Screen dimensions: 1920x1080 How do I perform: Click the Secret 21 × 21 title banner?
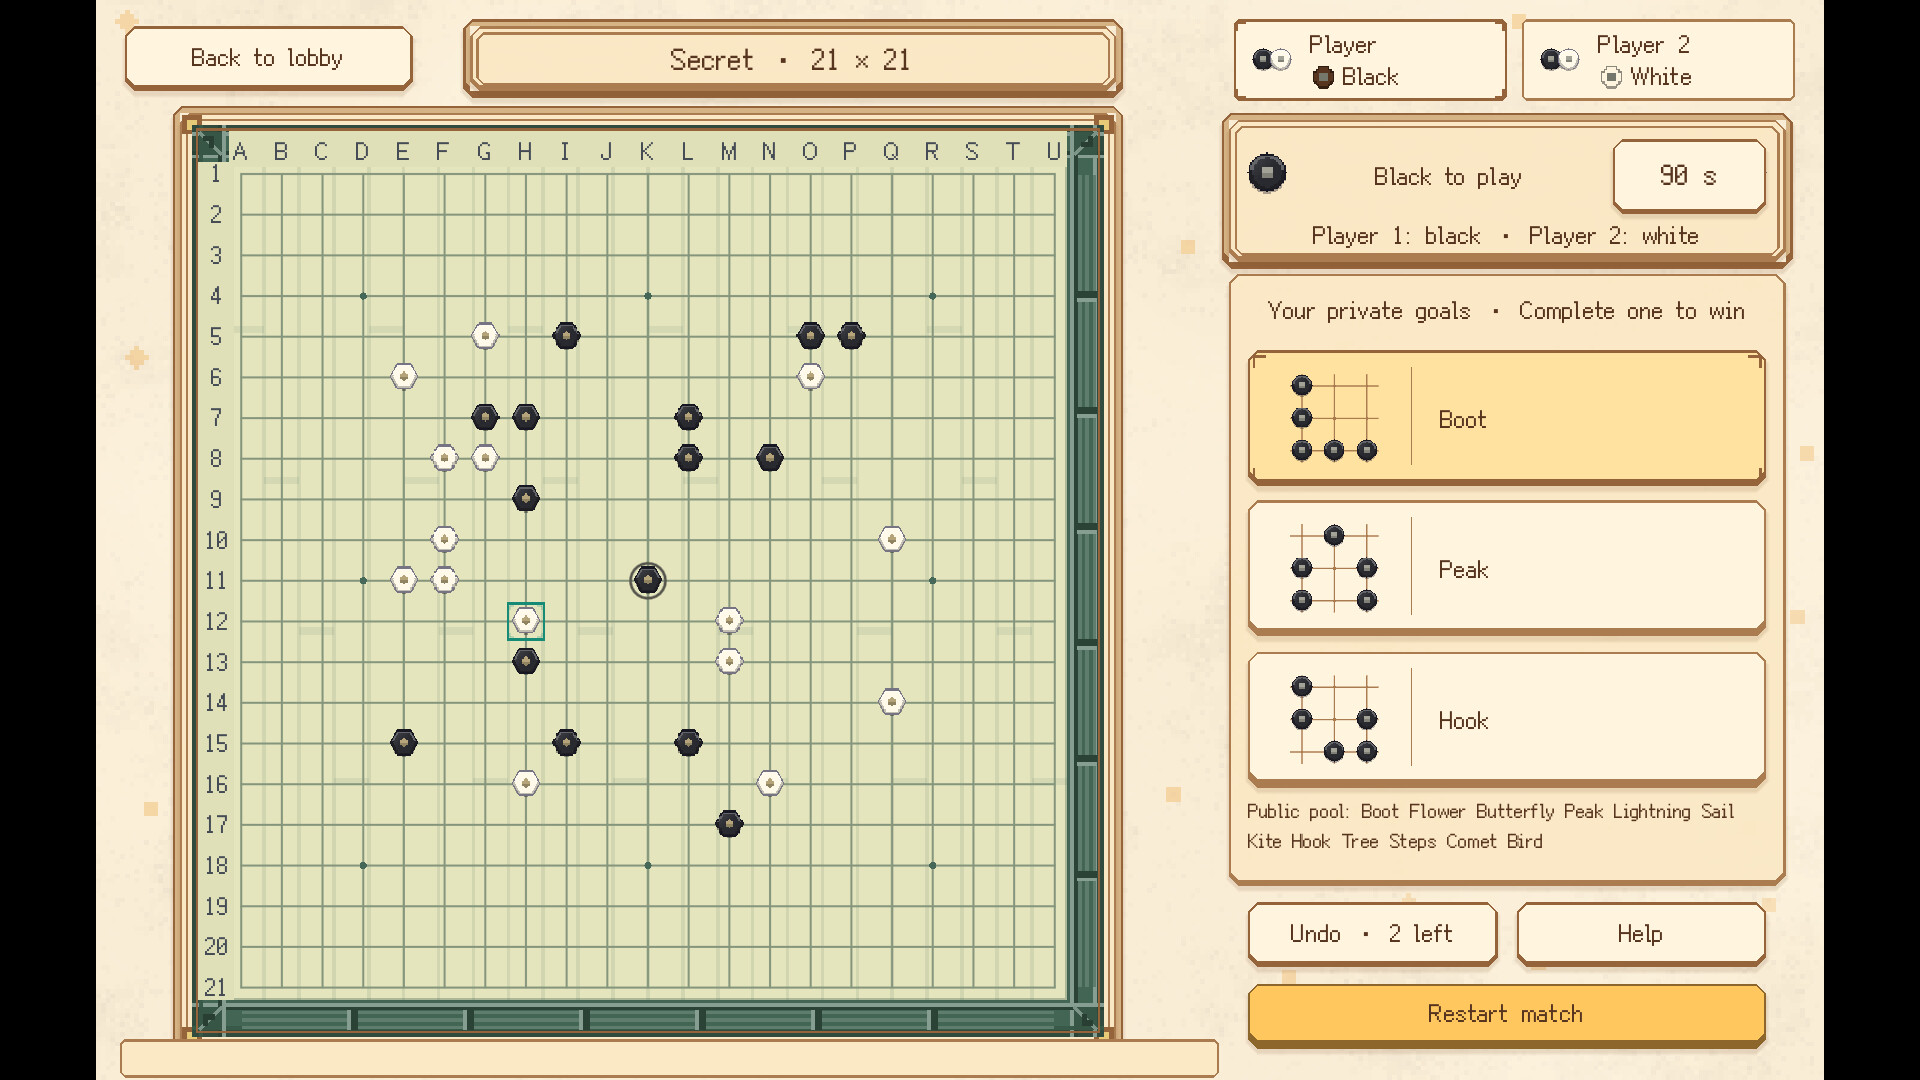click(792, 59)
